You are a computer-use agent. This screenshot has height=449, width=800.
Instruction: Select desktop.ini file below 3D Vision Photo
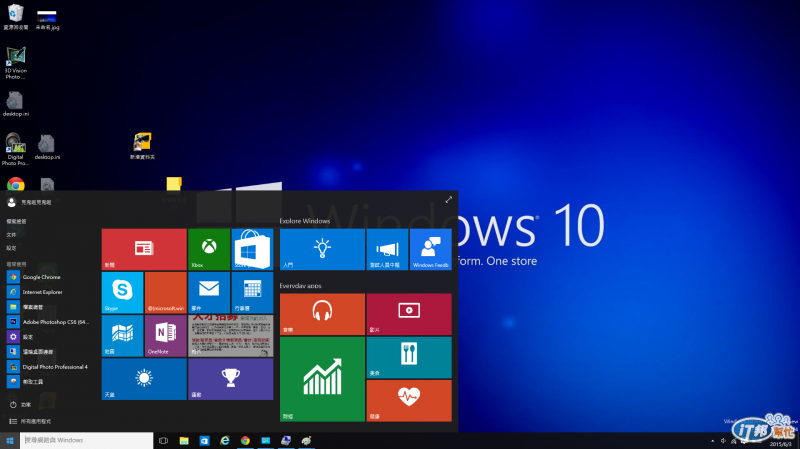pyautogui.click(x=15, y=104)
